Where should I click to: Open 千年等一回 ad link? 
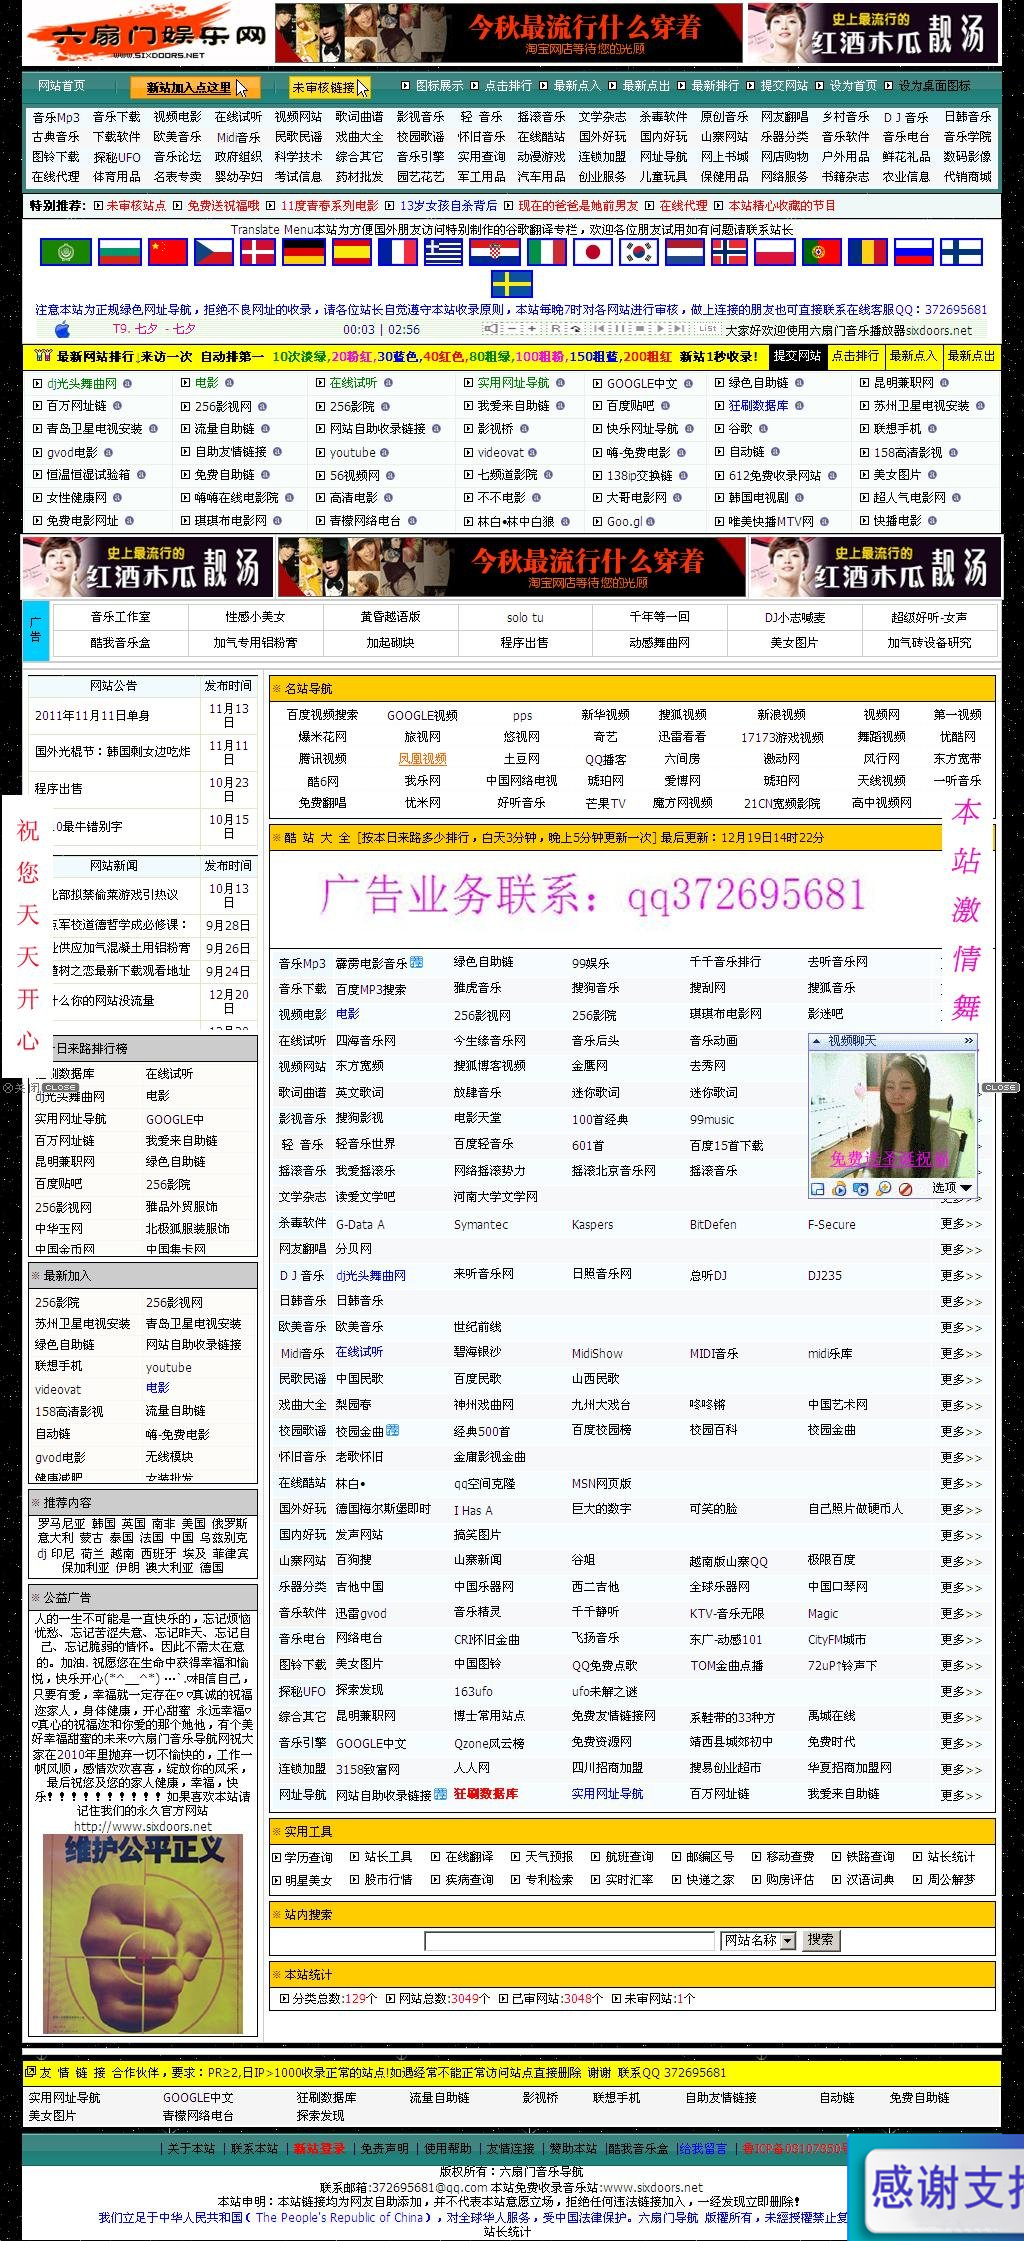pos(659,617)
